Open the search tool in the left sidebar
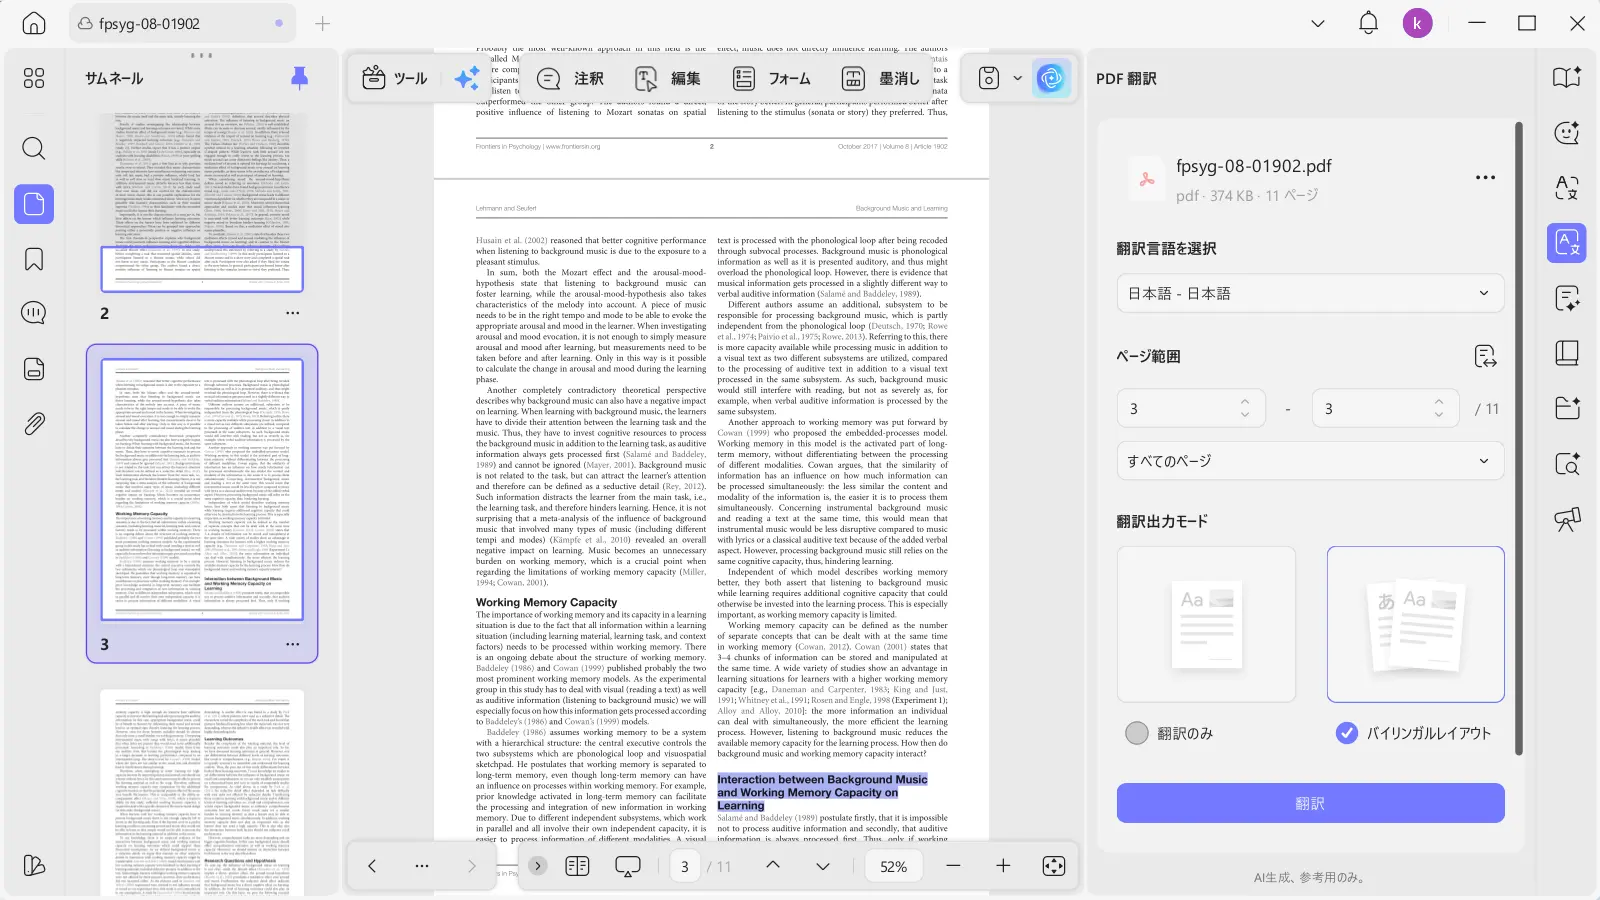The height and width of the screenshot is (900, 1600). pyautogui.click(x=34, y=149)
